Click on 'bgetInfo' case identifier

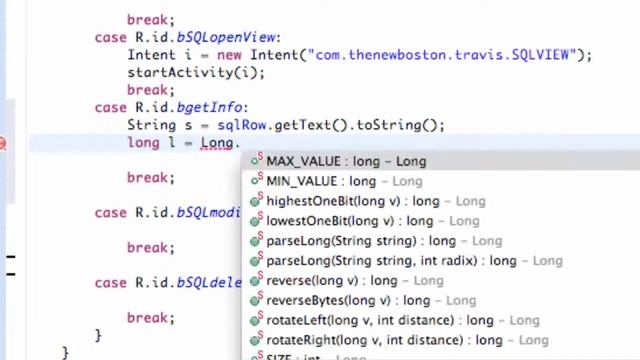pyautogui.click(x=209, y=107)
